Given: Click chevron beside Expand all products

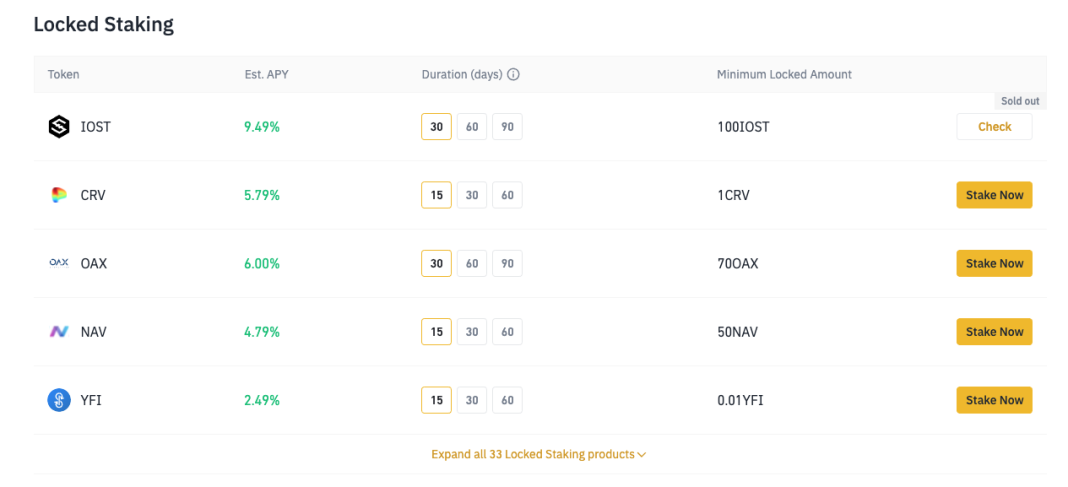Looking at the screenshot, I should point(642,455).
